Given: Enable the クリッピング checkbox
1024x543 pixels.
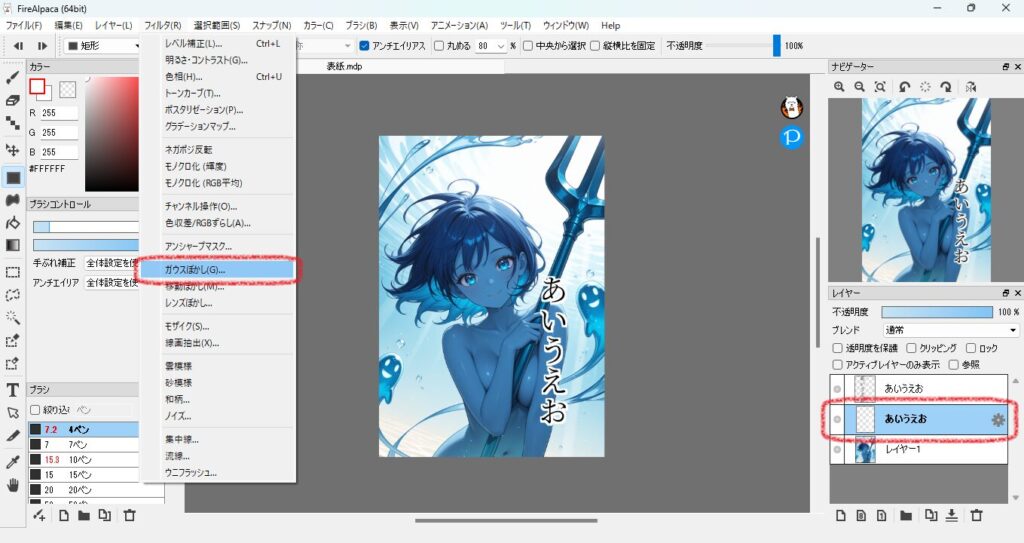Looking at the screenshot, I should pyautogui.click(x=912, y=348).
